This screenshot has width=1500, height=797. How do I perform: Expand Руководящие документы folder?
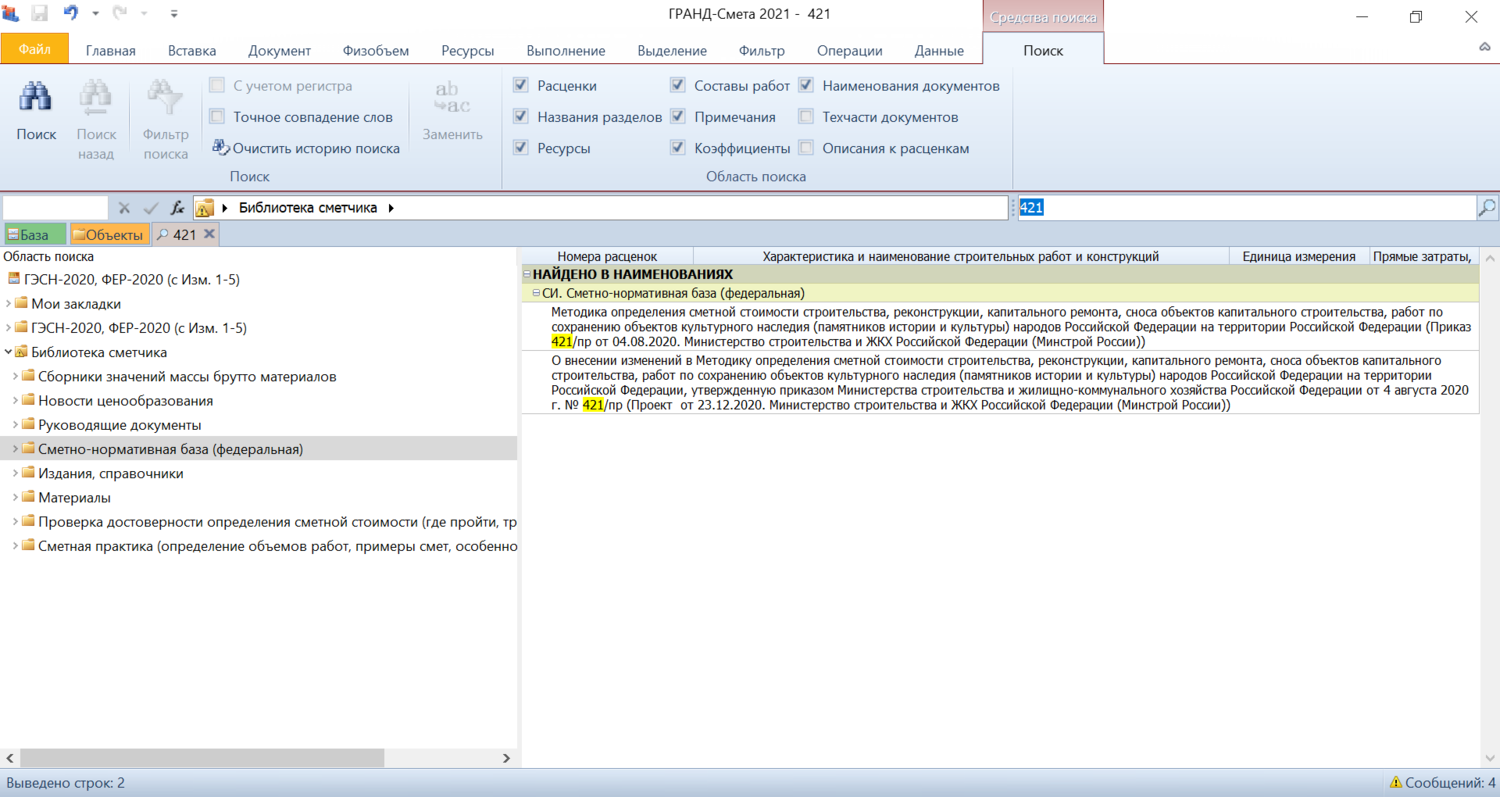click(x=16, y=425)
